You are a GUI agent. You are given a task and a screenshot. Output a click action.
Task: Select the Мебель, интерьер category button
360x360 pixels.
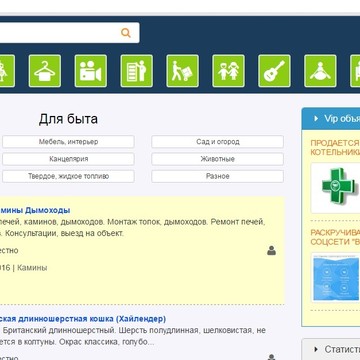68,142
